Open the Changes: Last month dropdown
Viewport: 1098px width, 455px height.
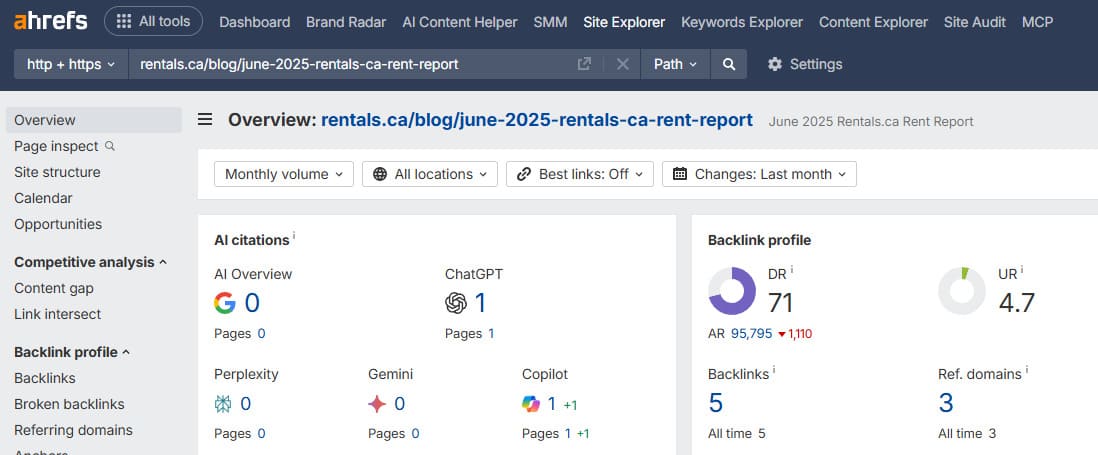pyautogui.click(x=759, y=174)
